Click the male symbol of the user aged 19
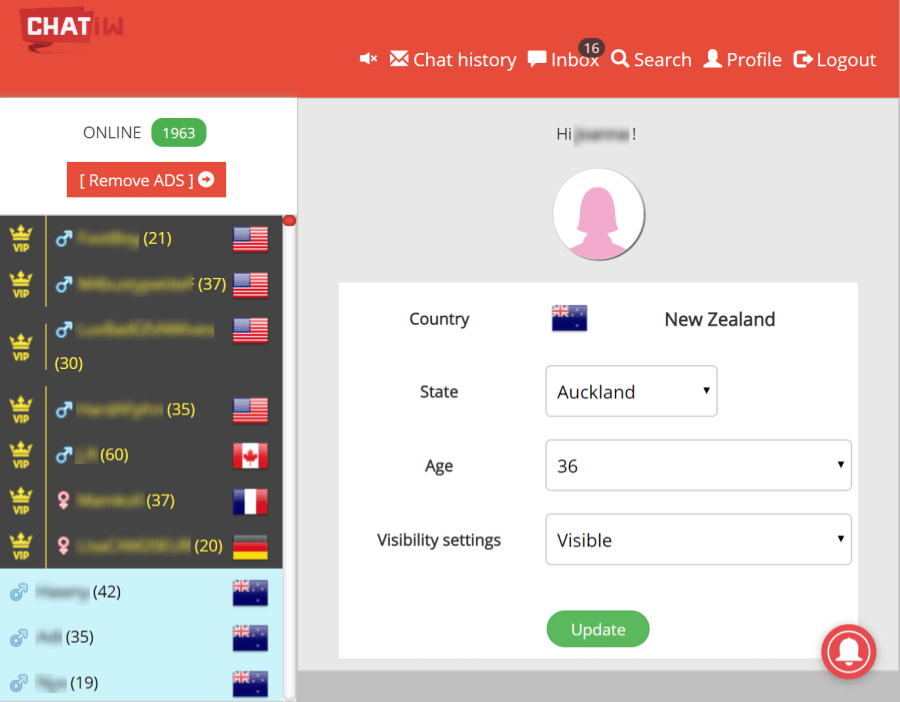This screenshot has height=702, width=900. (x=18, y=683)
